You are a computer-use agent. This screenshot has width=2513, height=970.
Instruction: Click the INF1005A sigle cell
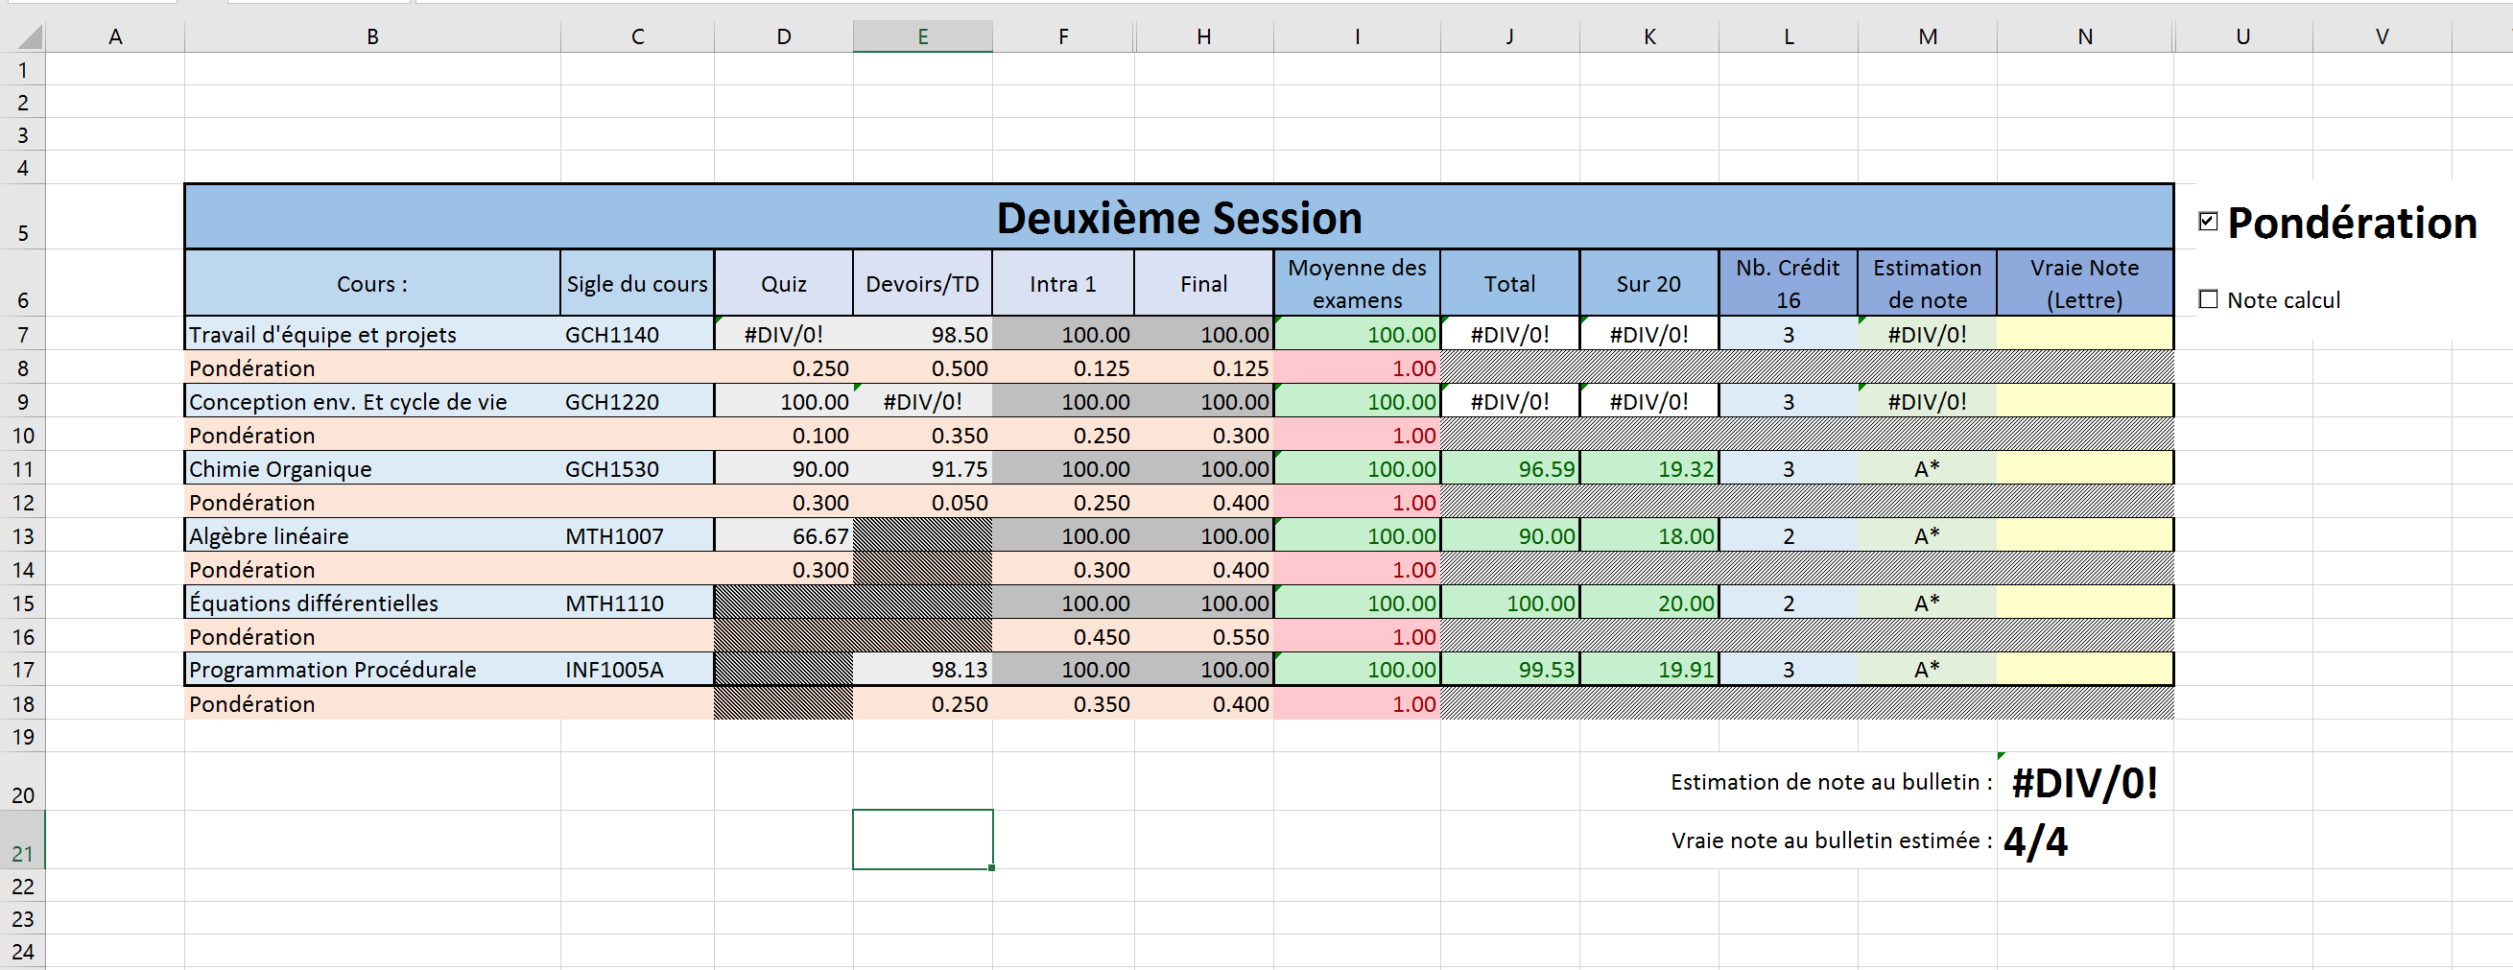pyautogui.click(x=637, y=669)
